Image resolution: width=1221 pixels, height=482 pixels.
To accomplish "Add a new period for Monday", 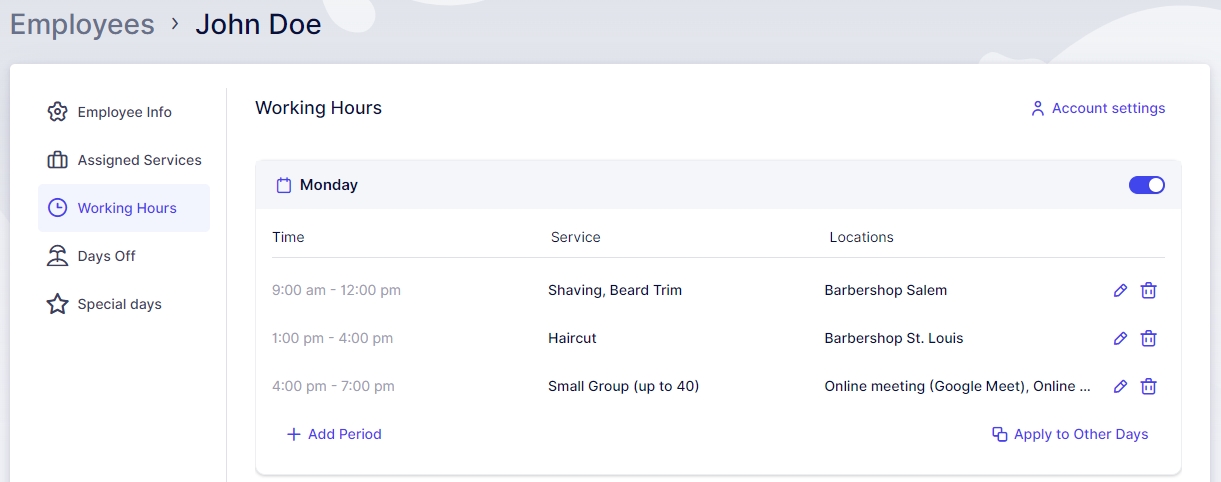I will point(334,434).
